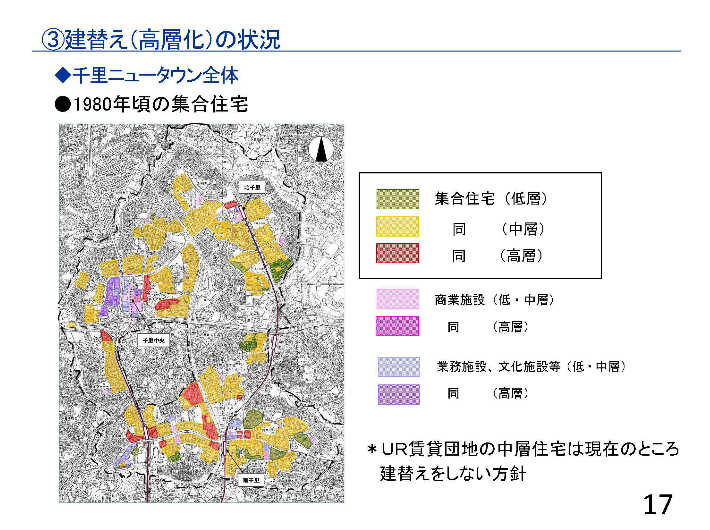The width and height of the screenshot is (710, 530).
Task: Click the green low-rise housing legend swatch
Action: (397, 199)
